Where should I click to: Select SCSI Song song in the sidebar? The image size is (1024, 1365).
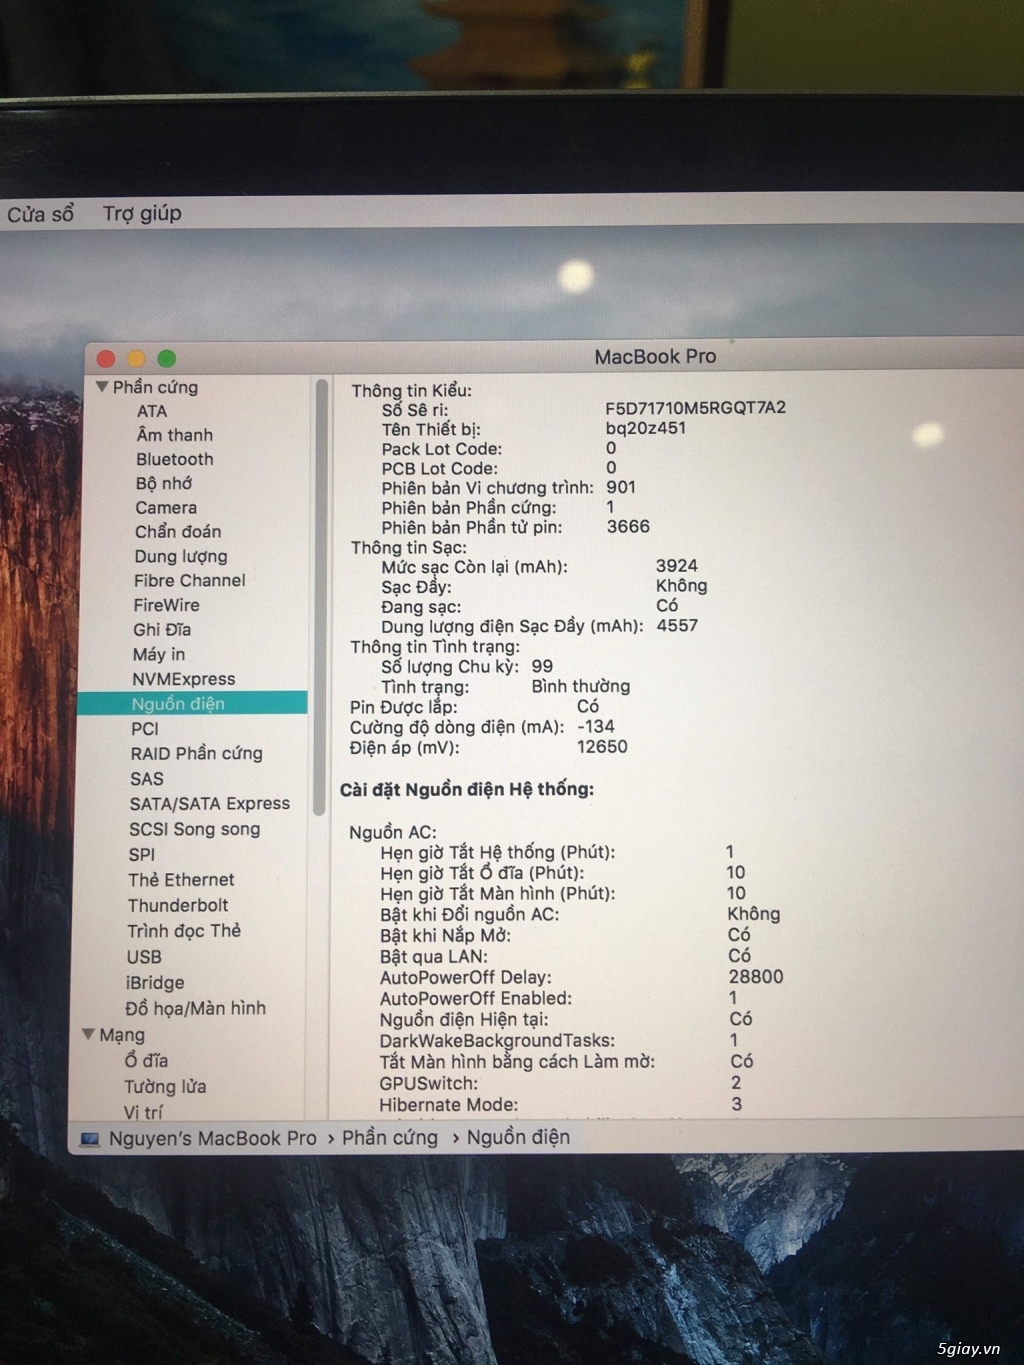click(x=195, y=829)
